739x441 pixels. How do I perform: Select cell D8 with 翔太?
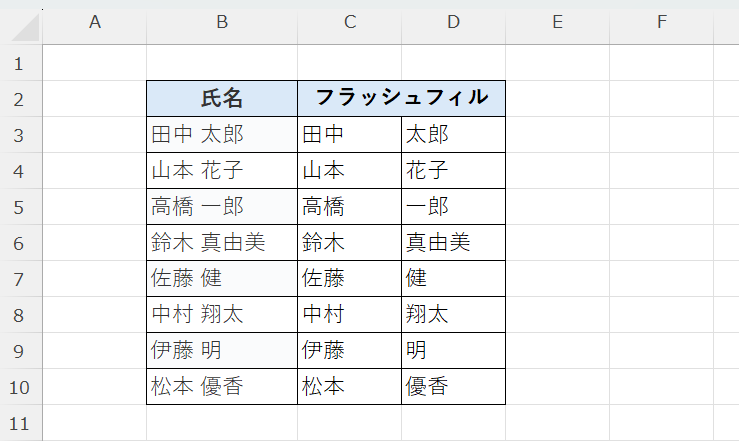(453, 314)
